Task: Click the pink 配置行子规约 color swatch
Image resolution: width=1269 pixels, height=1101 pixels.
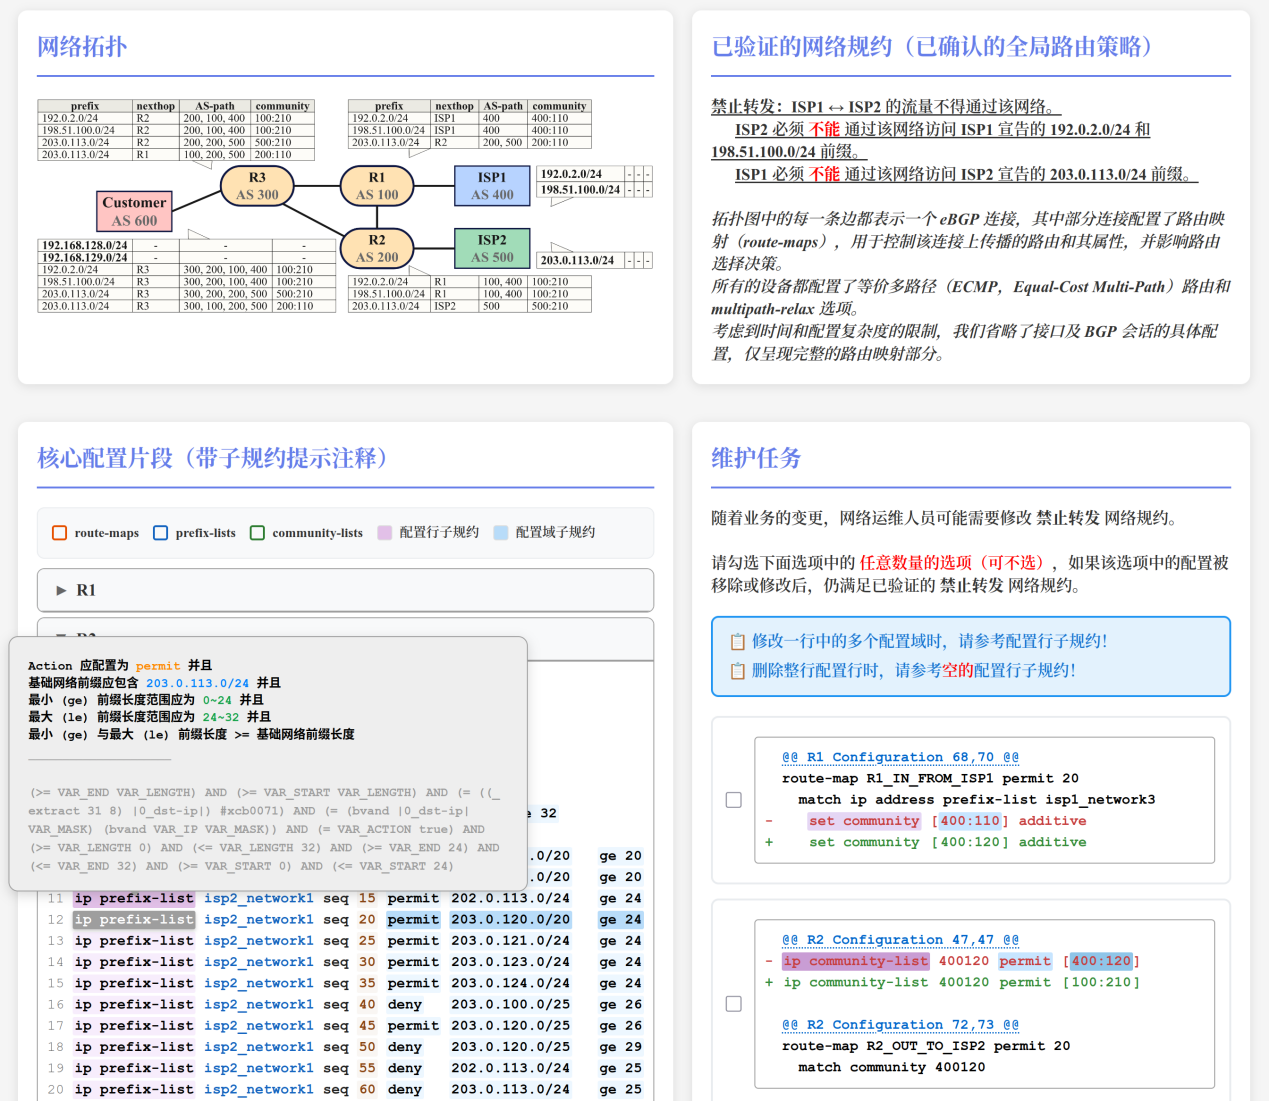Action: 384,533
